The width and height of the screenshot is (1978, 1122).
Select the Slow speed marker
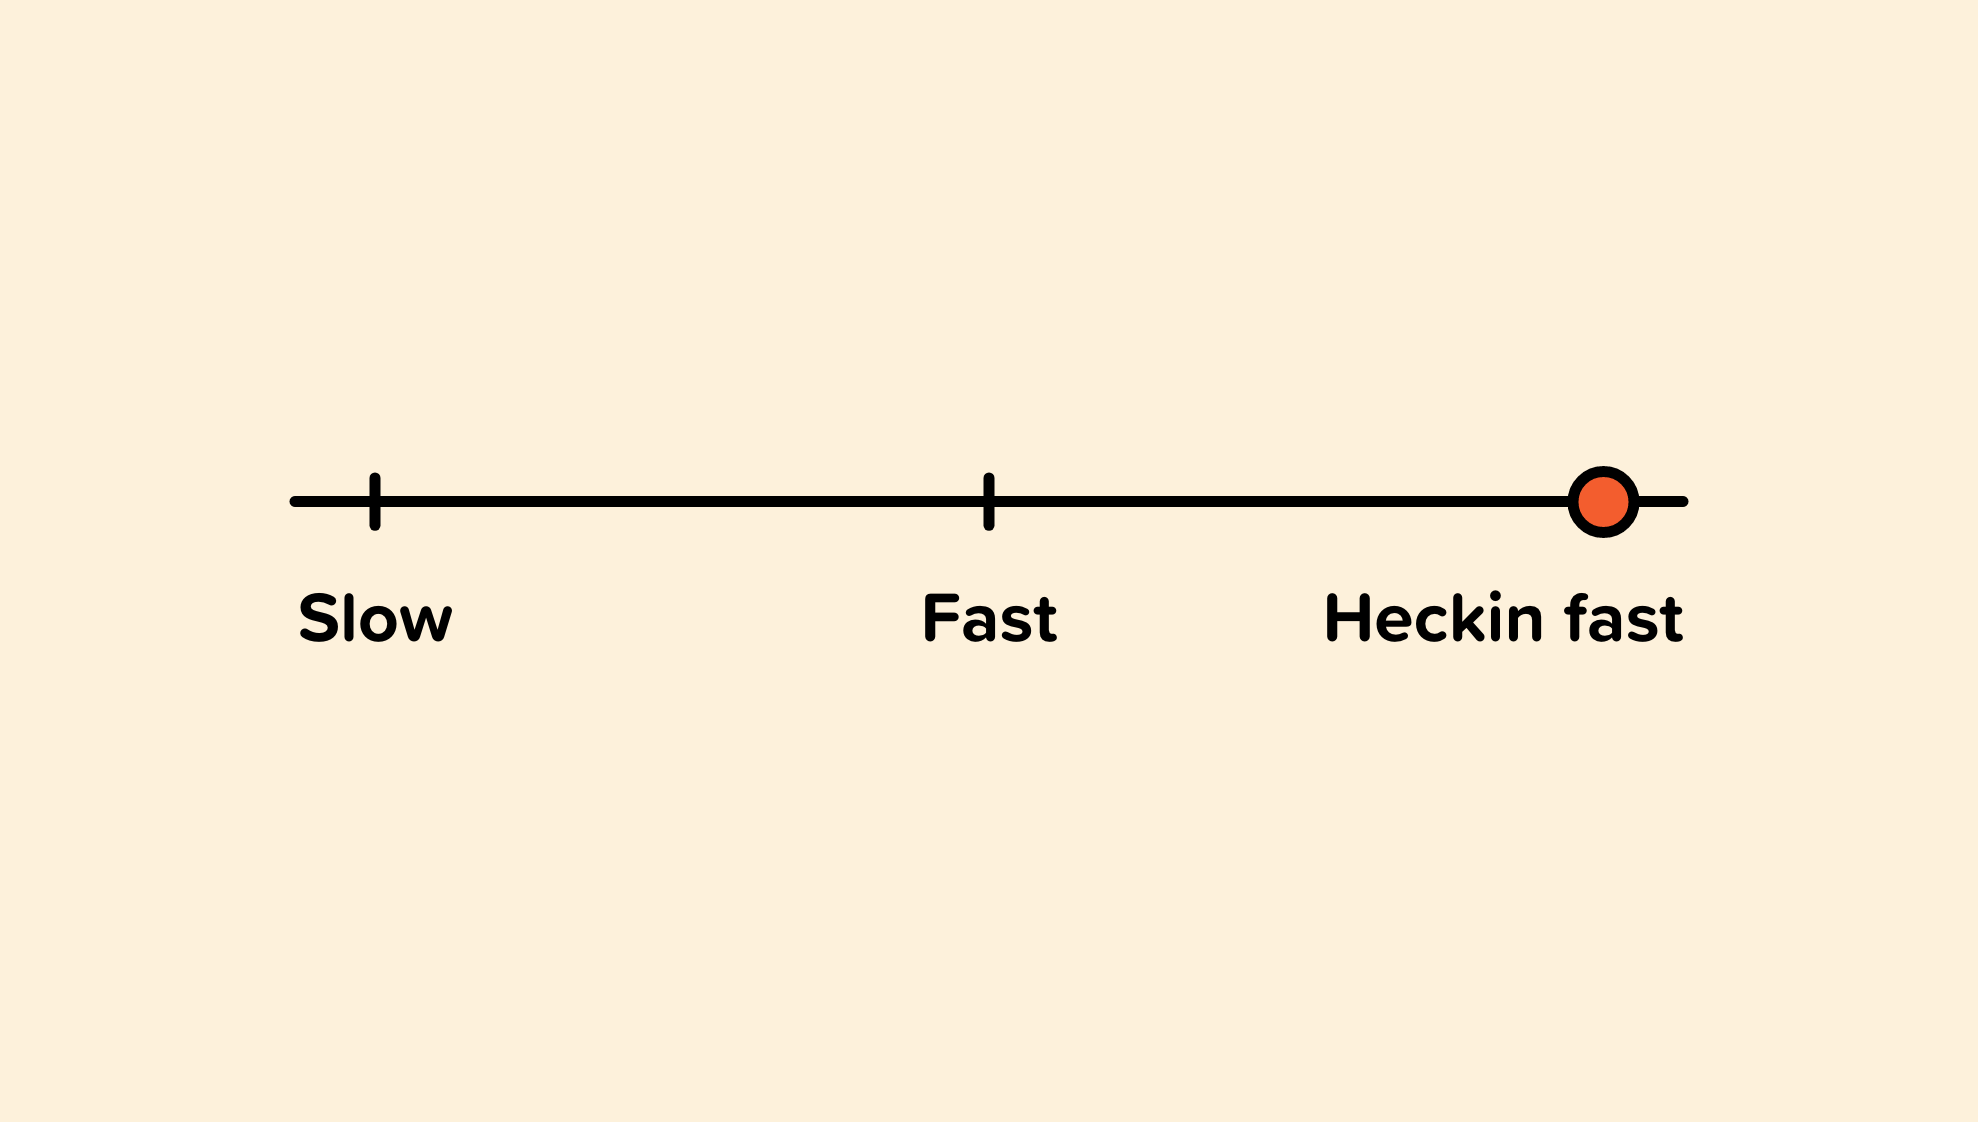click(374, 501)
